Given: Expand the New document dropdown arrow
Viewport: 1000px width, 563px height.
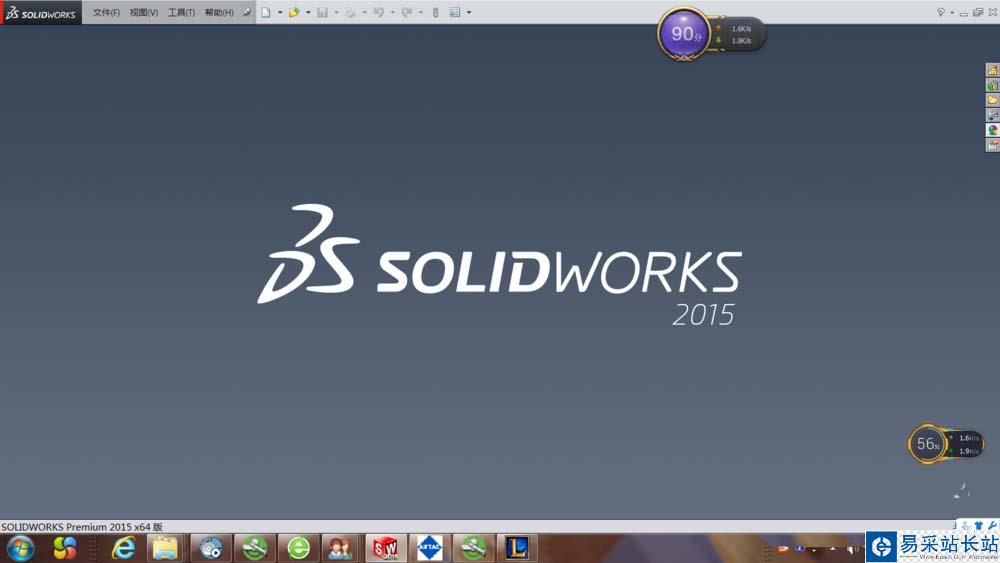Looking at the screenshot, I should [x=280, y=12].
